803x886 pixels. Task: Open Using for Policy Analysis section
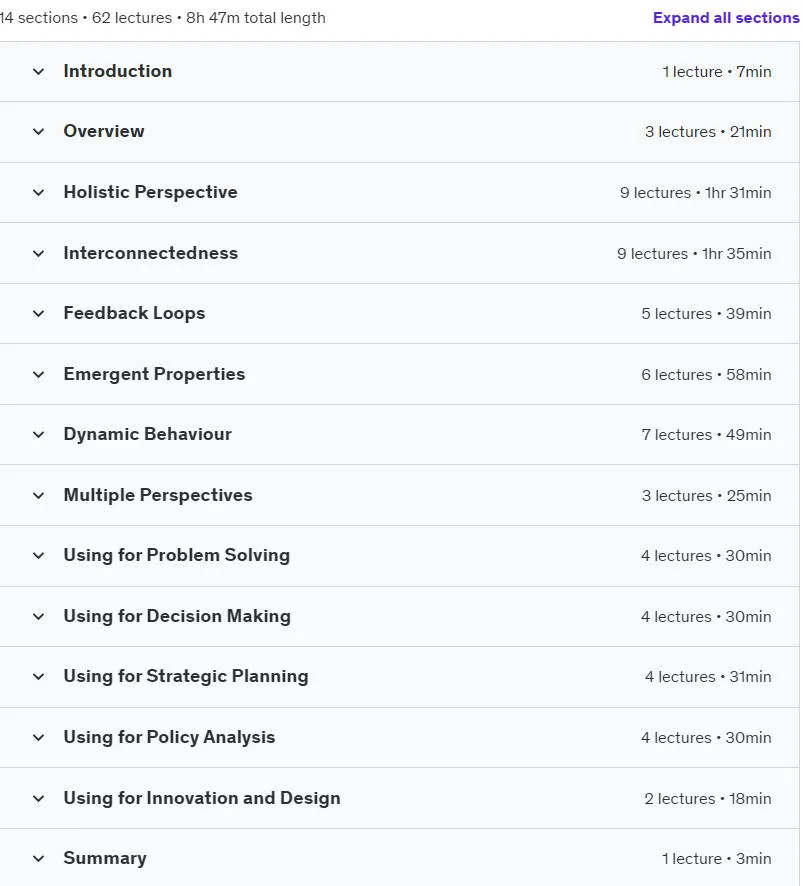point(400,737)
